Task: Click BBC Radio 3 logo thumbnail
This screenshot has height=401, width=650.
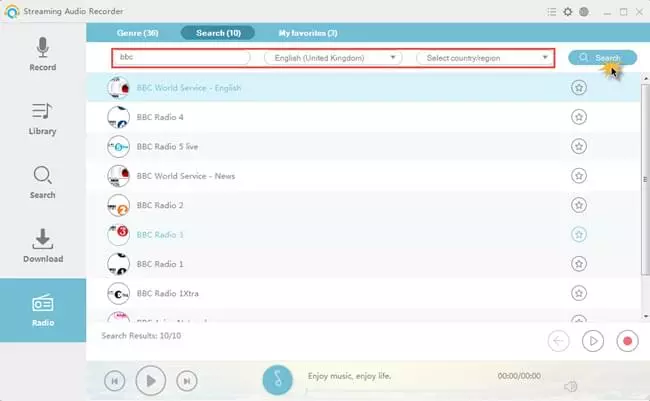Action: [119, 235]
